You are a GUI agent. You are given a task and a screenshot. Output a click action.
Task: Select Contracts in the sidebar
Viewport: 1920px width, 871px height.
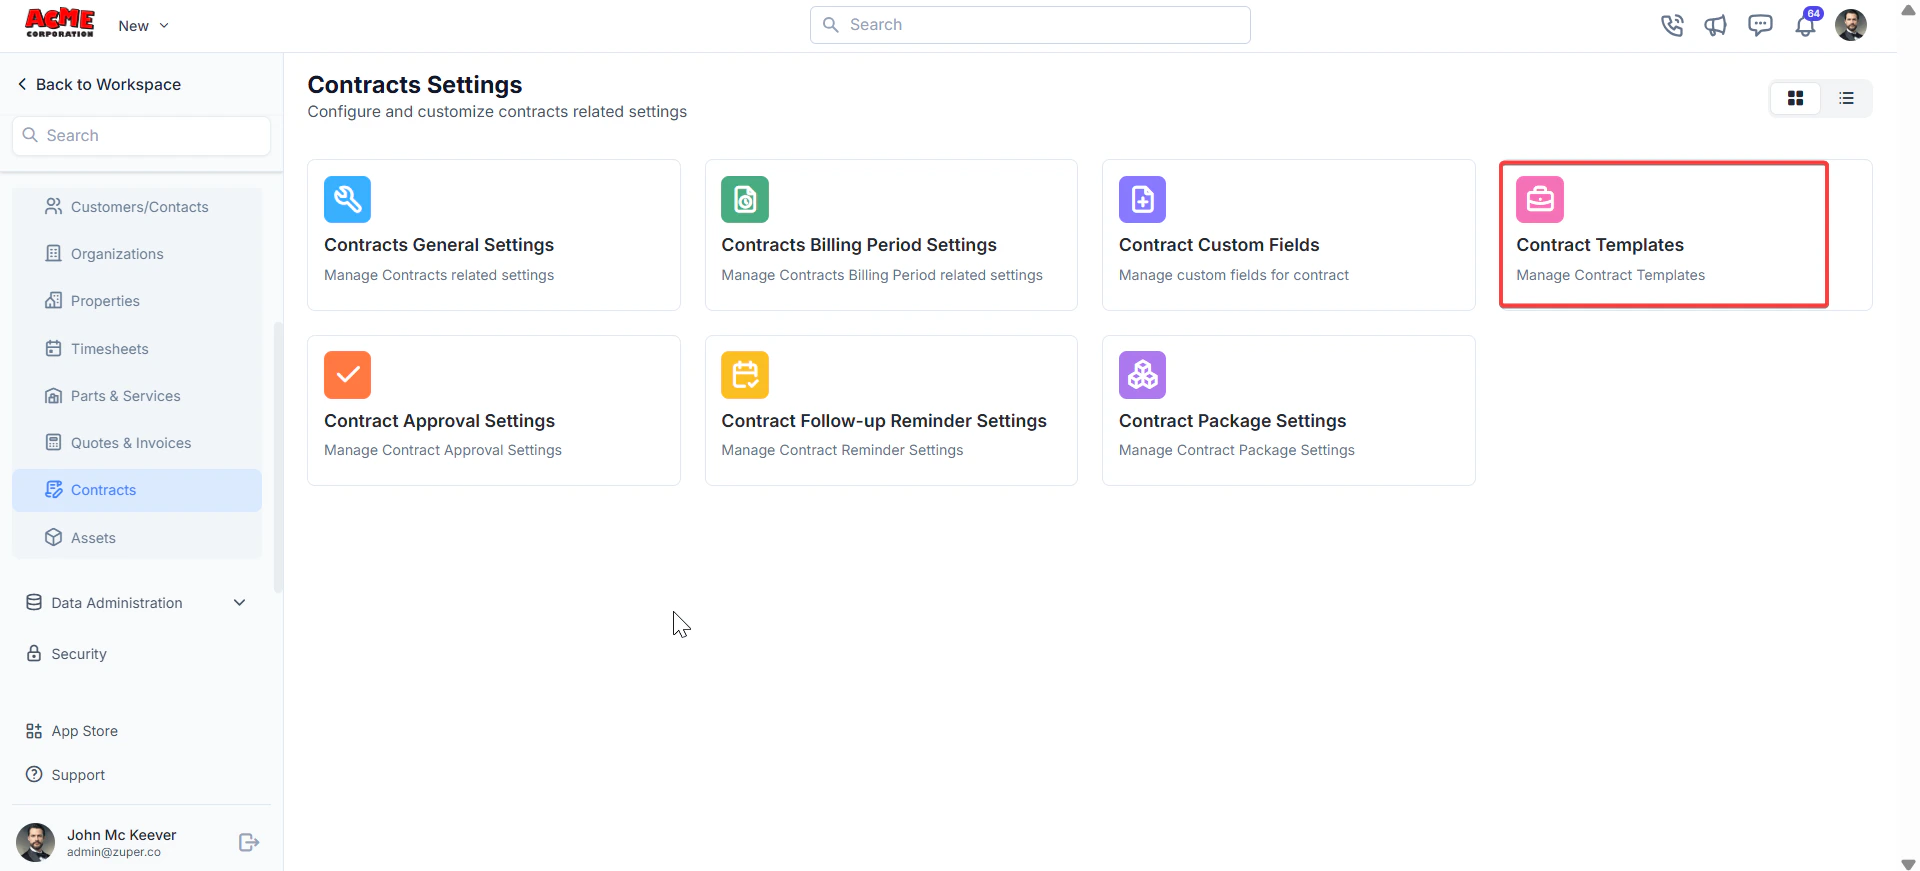point(137,490)
